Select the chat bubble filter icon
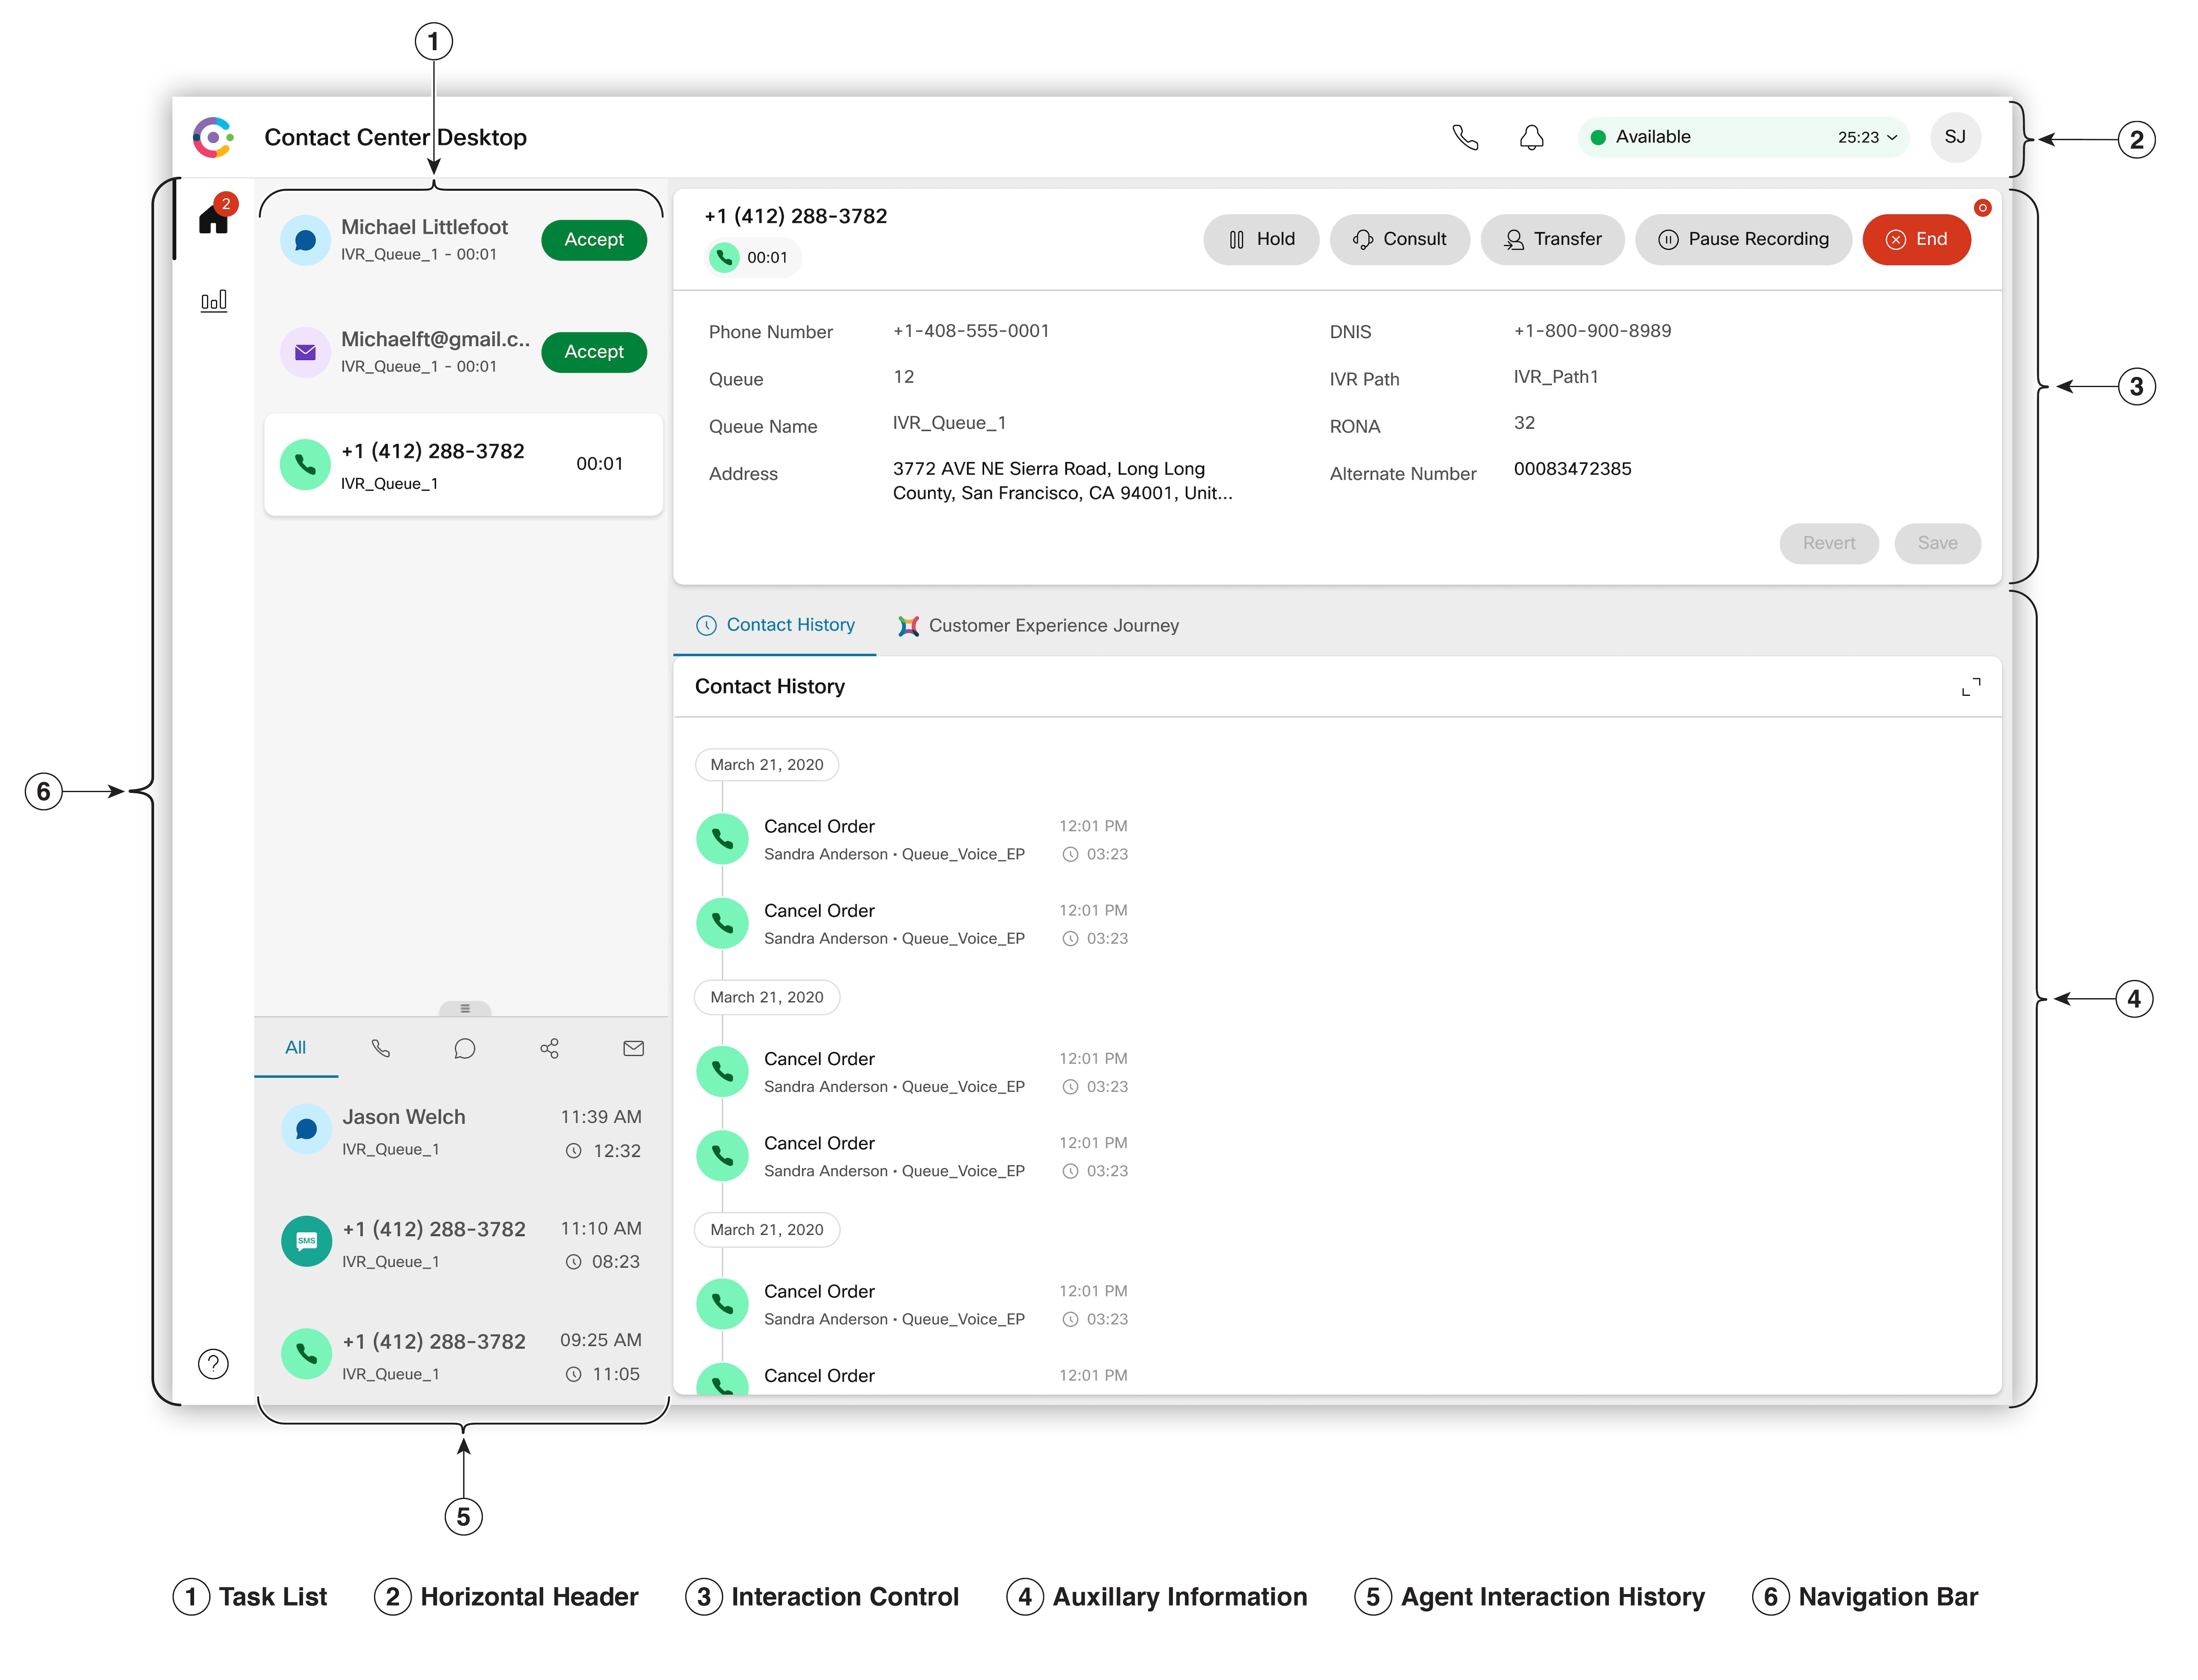The image size is (2198, 1680). point(464,1048)
